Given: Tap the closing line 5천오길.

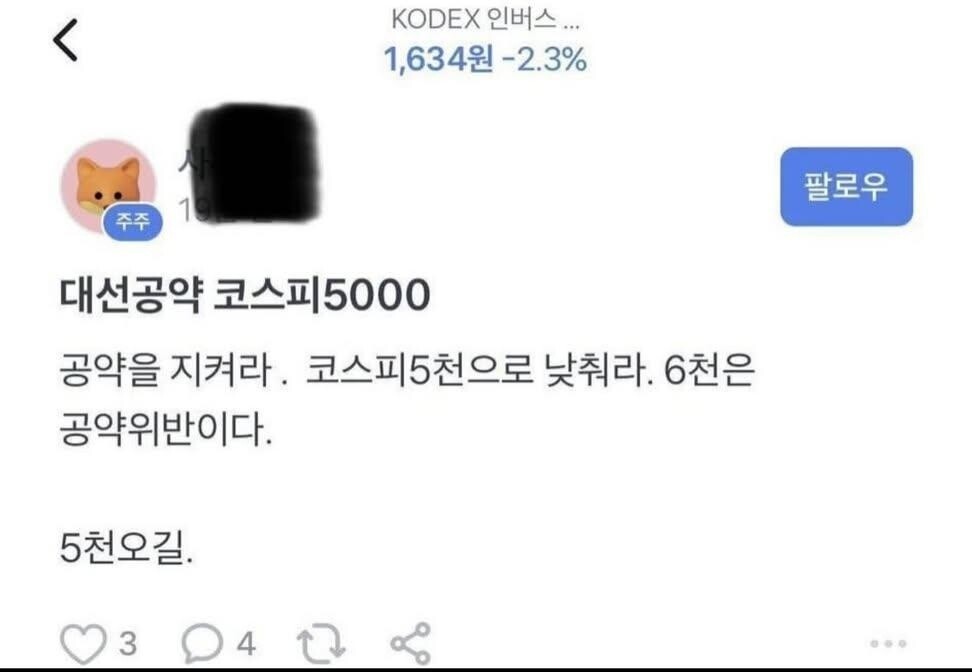Looking at the screenshot, I should 126,548.
